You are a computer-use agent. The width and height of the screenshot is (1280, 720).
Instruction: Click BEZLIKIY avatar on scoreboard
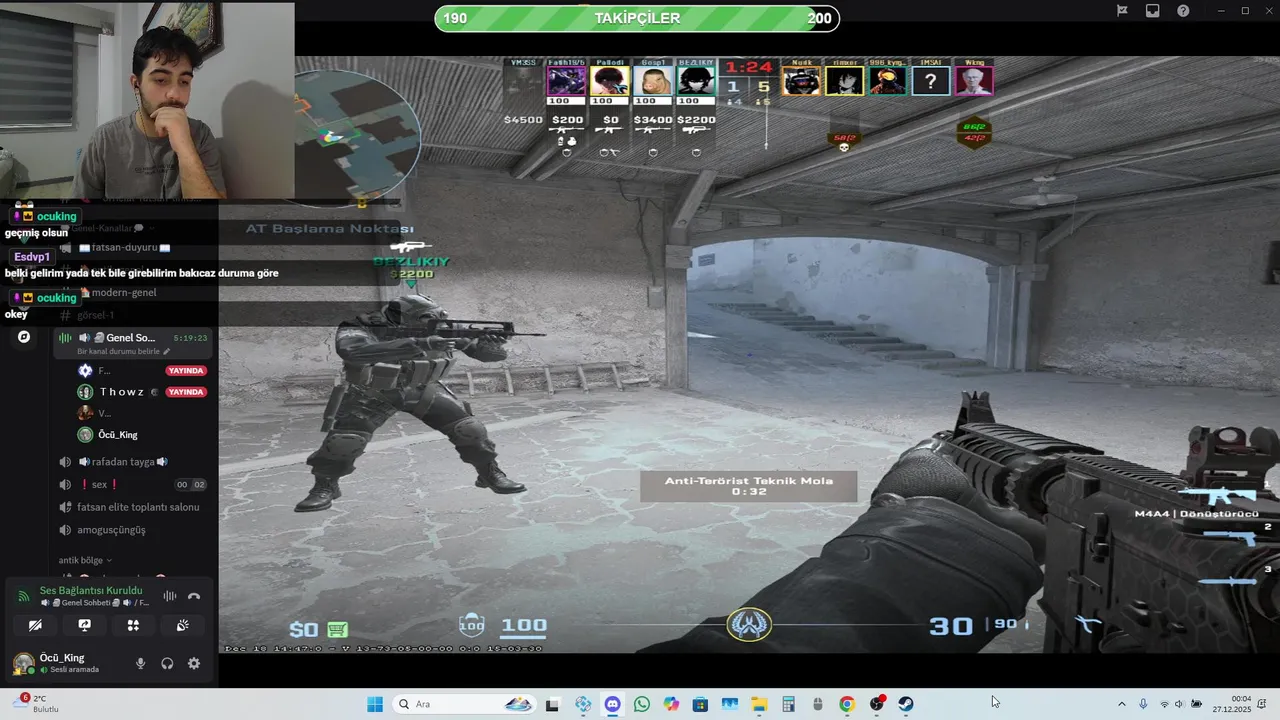(696, 80)
